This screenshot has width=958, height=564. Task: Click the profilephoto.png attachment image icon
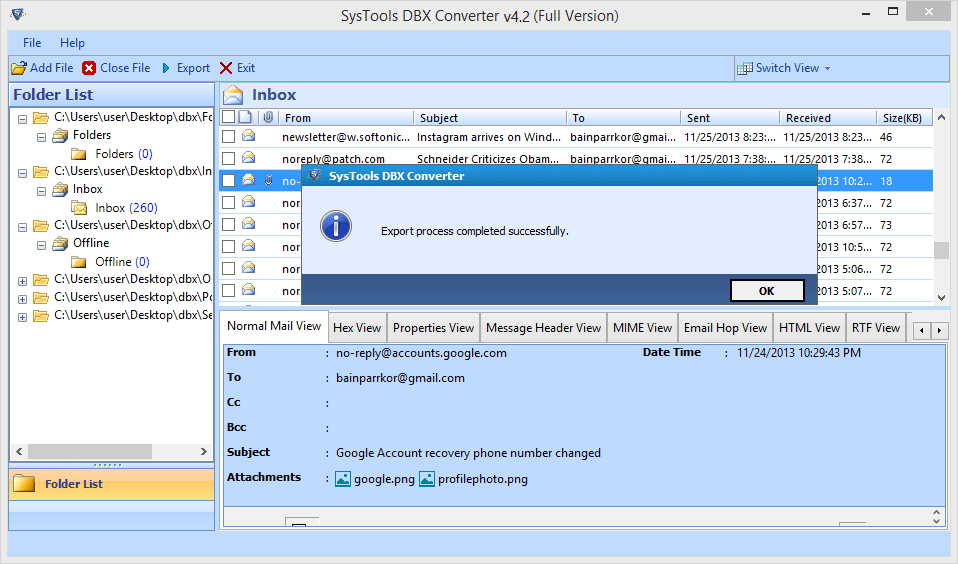pos(427,478)
